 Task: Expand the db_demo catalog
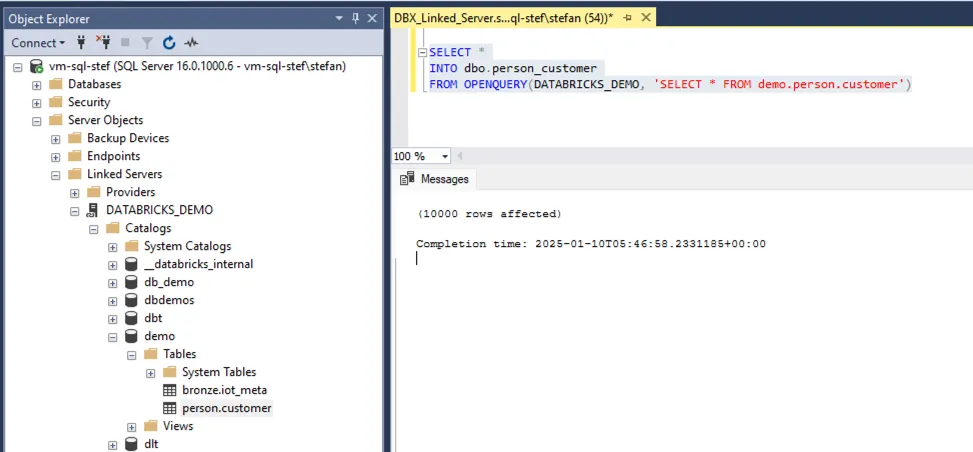click(x=113, y=282)
